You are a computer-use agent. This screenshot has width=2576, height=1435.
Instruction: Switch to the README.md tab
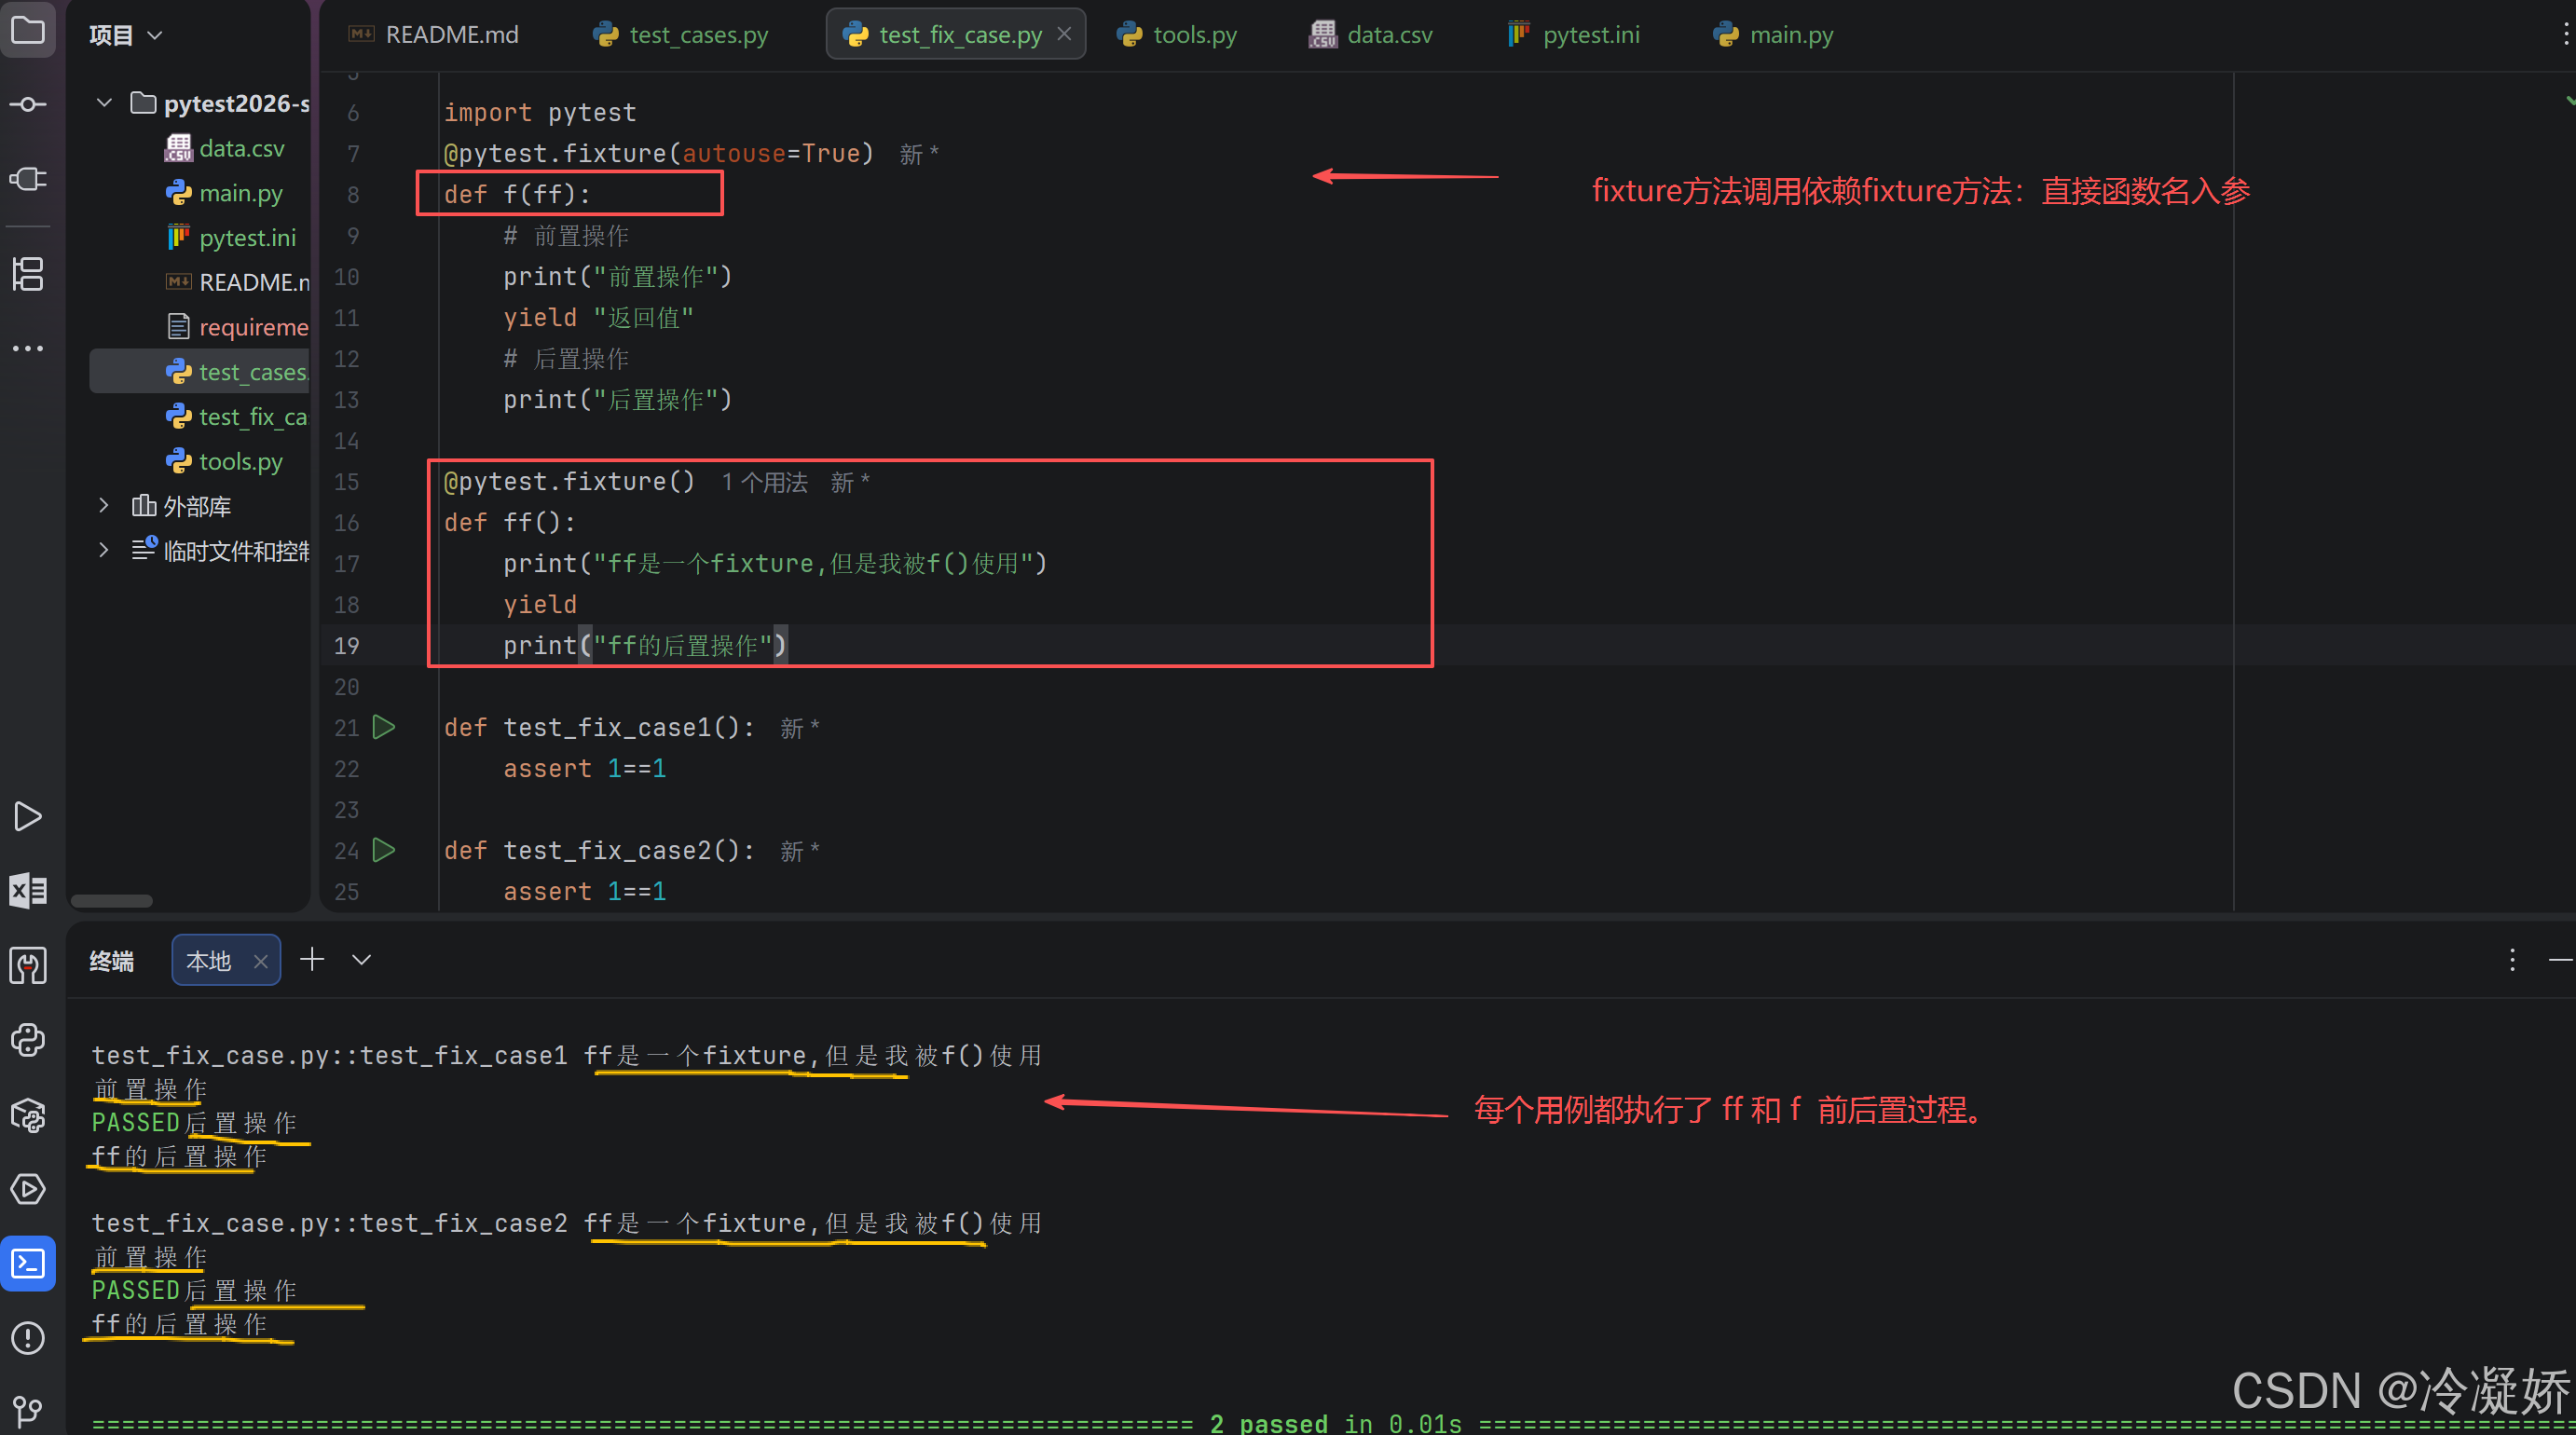click(434, 35)
